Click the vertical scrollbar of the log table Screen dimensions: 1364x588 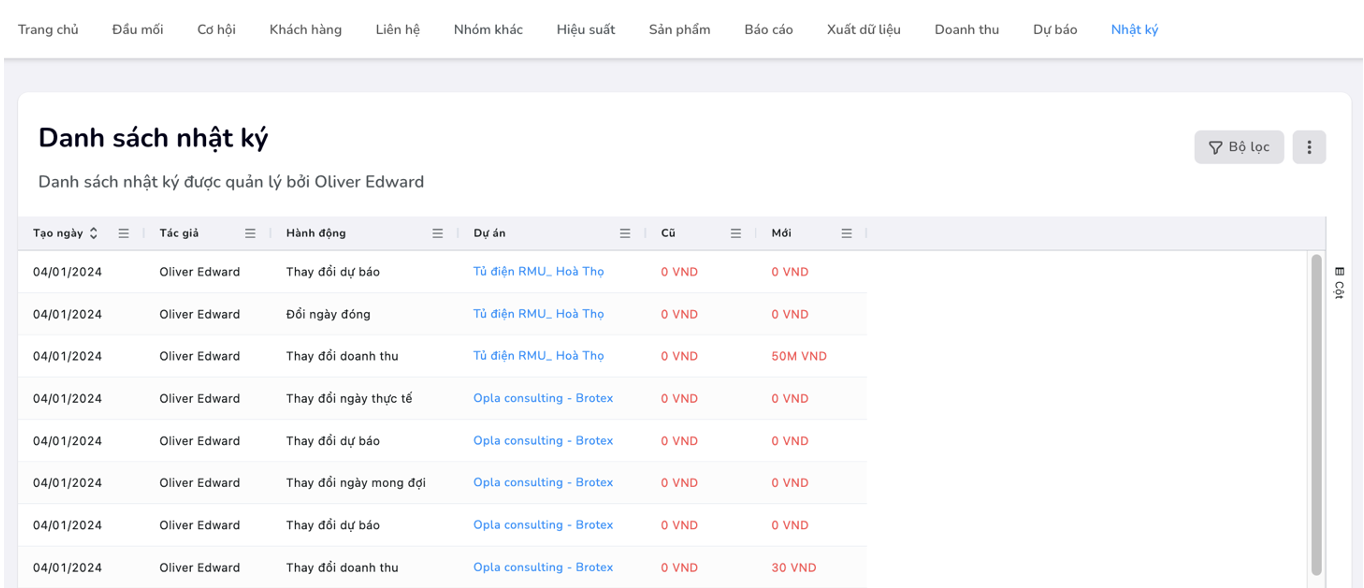click(x=1316, y=416)
